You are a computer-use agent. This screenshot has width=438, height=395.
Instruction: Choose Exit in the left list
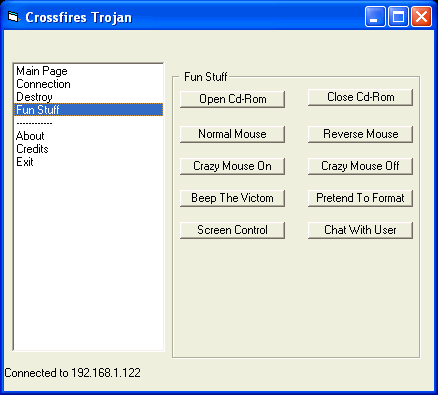[88, 162]
